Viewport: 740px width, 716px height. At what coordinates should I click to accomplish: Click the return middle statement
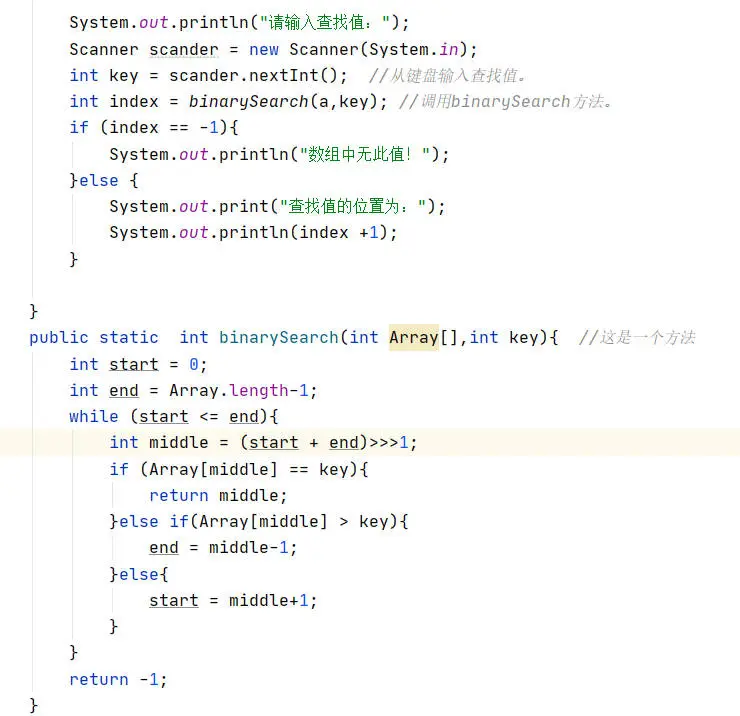pyautogui.click(x=218, y=495)
